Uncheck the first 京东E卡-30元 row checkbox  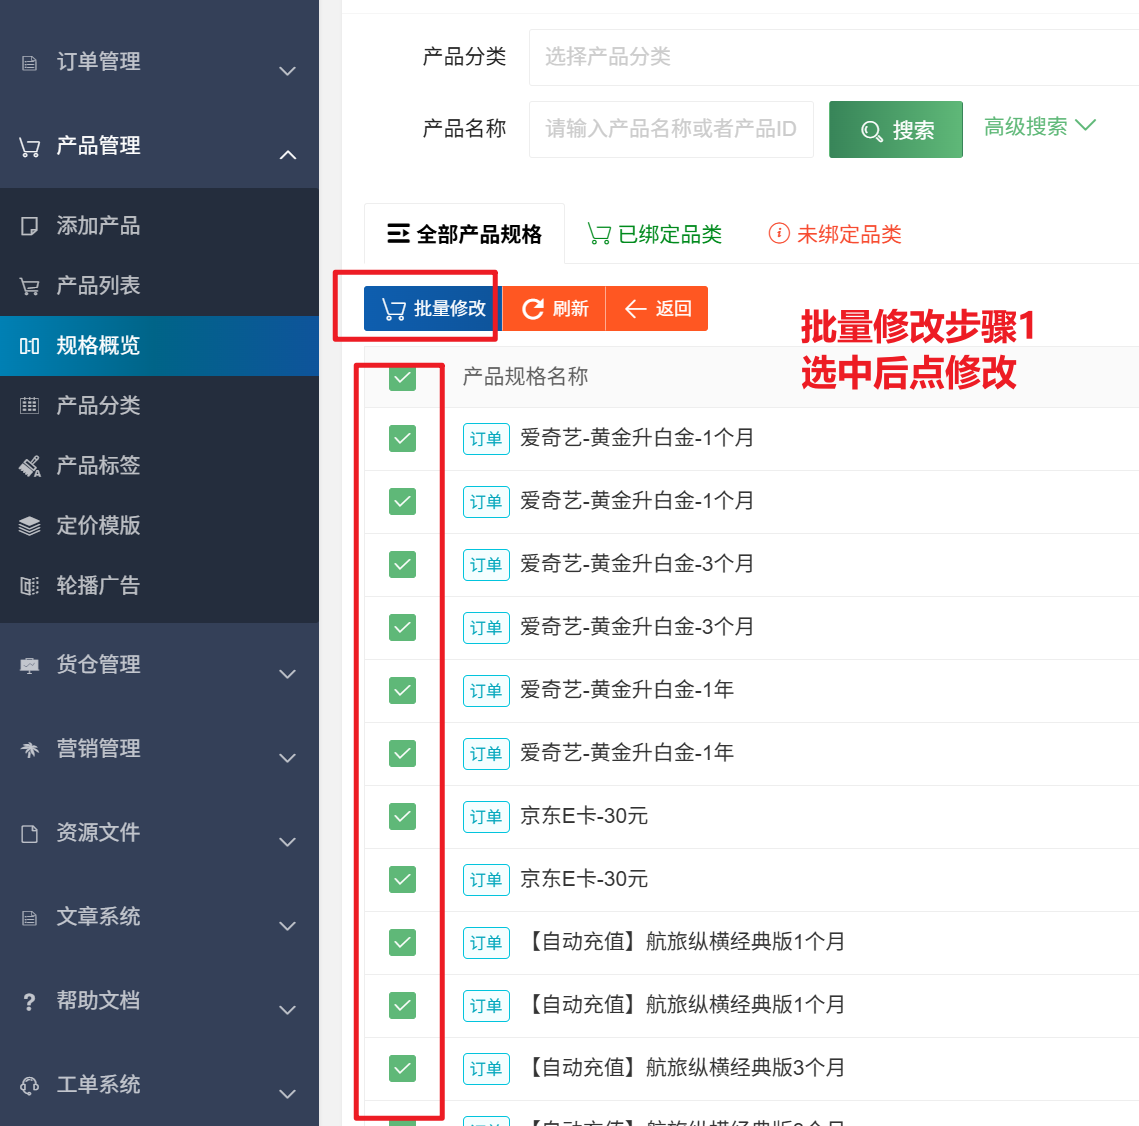(x=402, y=816)
